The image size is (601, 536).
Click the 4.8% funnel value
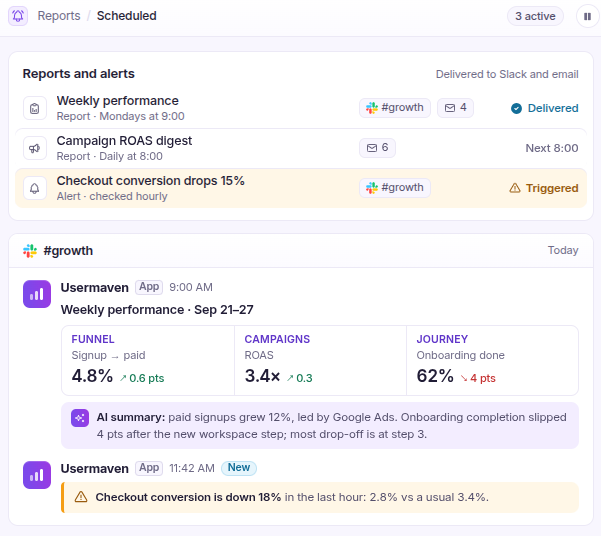(x=92, y=376)
